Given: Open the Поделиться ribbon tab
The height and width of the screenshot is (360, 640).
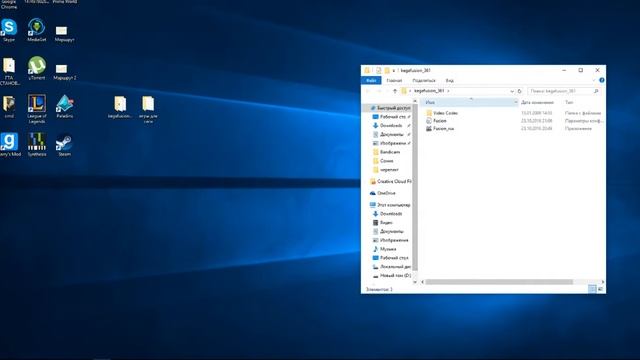Looking at the screenshot, I should coord(424,80).
